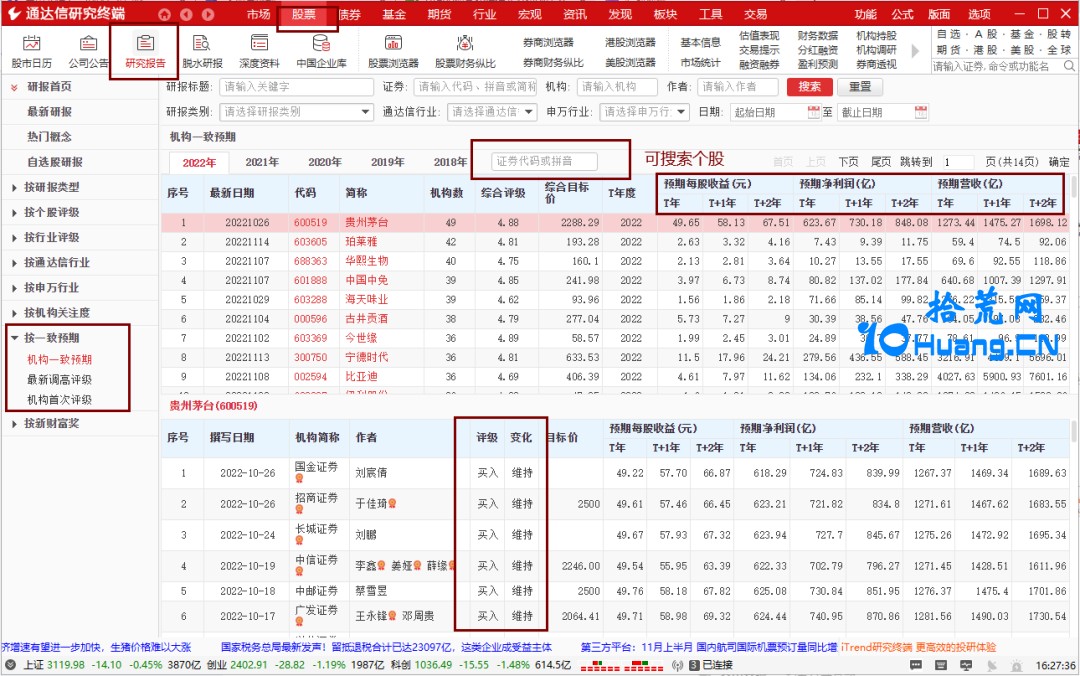Click the 重置 reset button

tap(860, 87)
